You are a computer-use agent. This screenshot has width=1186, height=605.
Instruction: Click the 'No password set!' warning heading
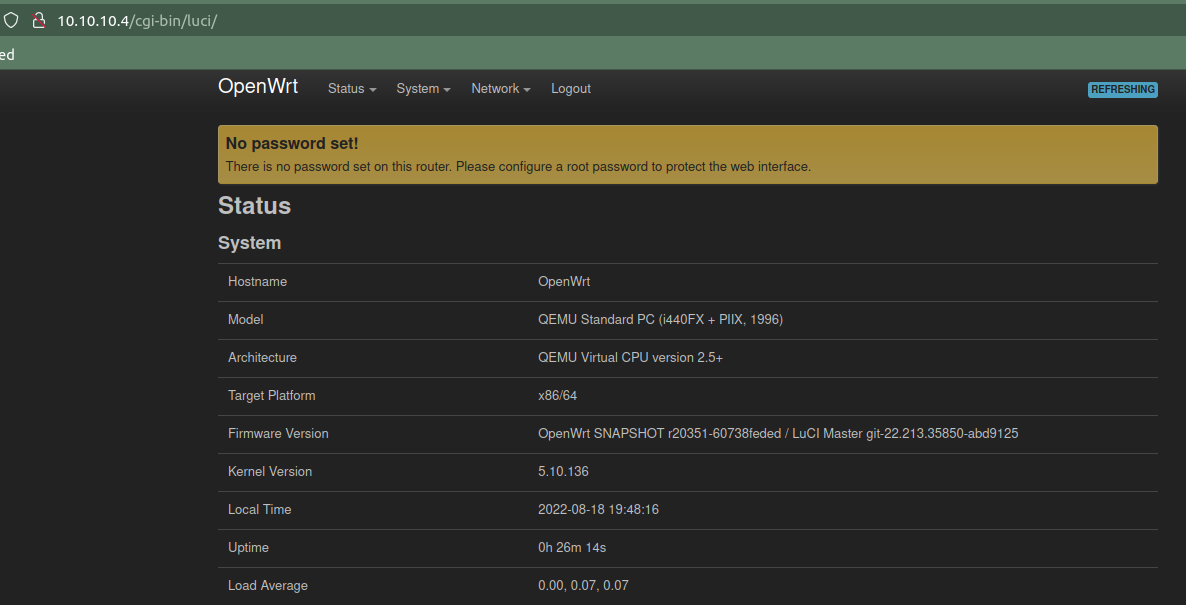point(292,144)
